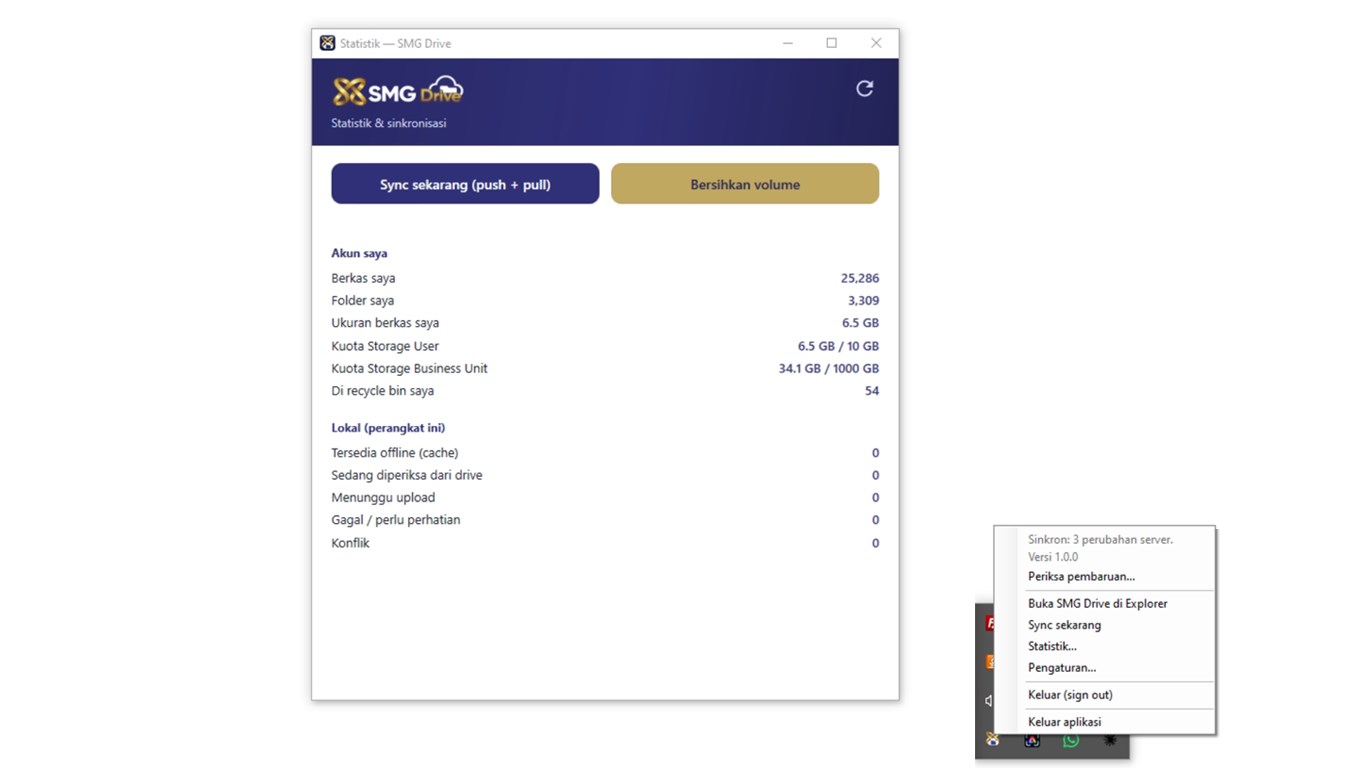Screen dimensions: 1366x768
Task: Start sync with "Sync sekarang (push + pull)" button
Action: (465, 184)
